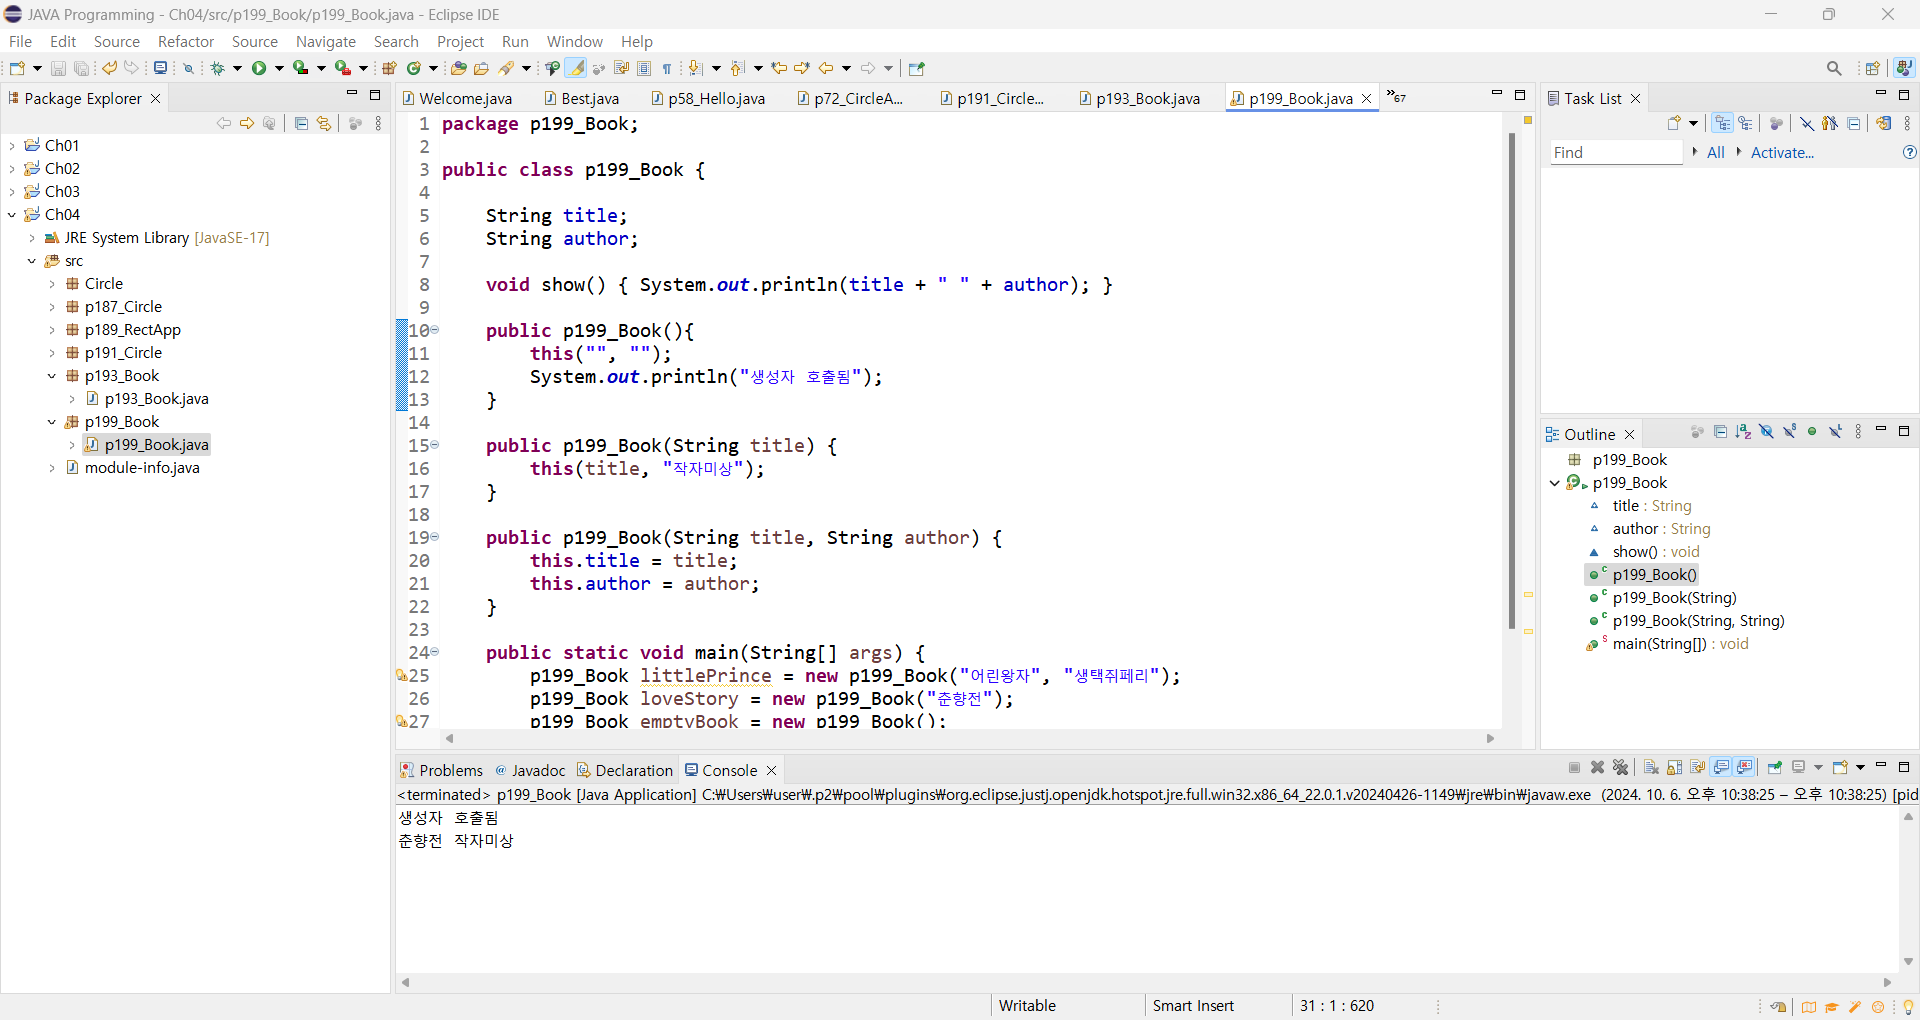Toggle Hide Fields in Outline toolbar

click(1766, 432)
